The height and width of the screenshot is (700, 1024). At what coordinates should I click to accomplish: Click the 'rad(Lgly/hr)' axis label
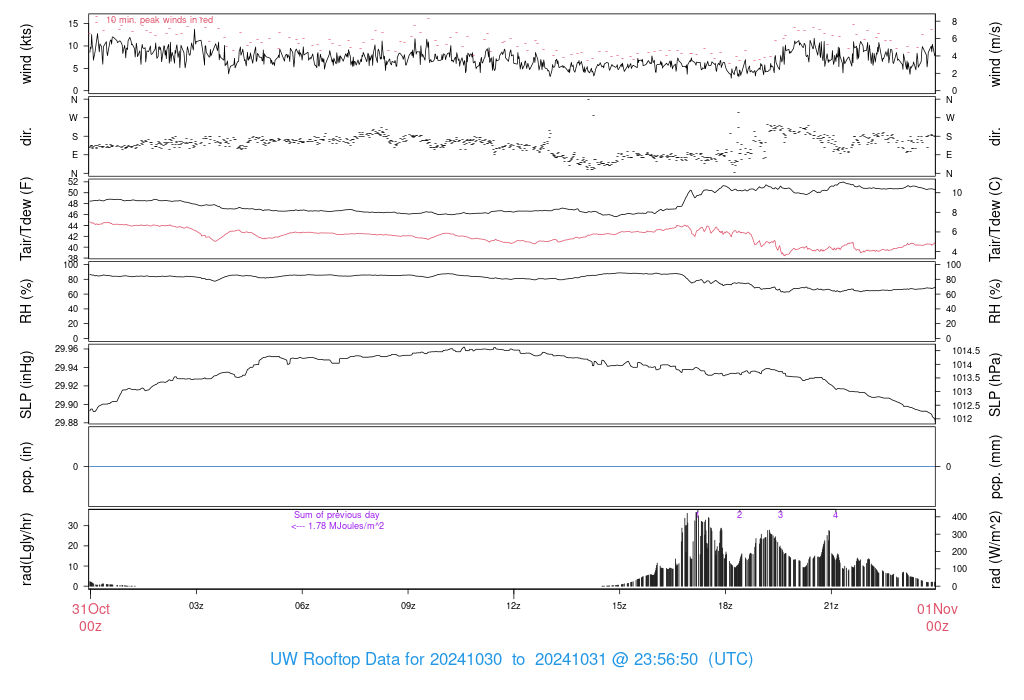pyautogui.click(x=27, y=549)
